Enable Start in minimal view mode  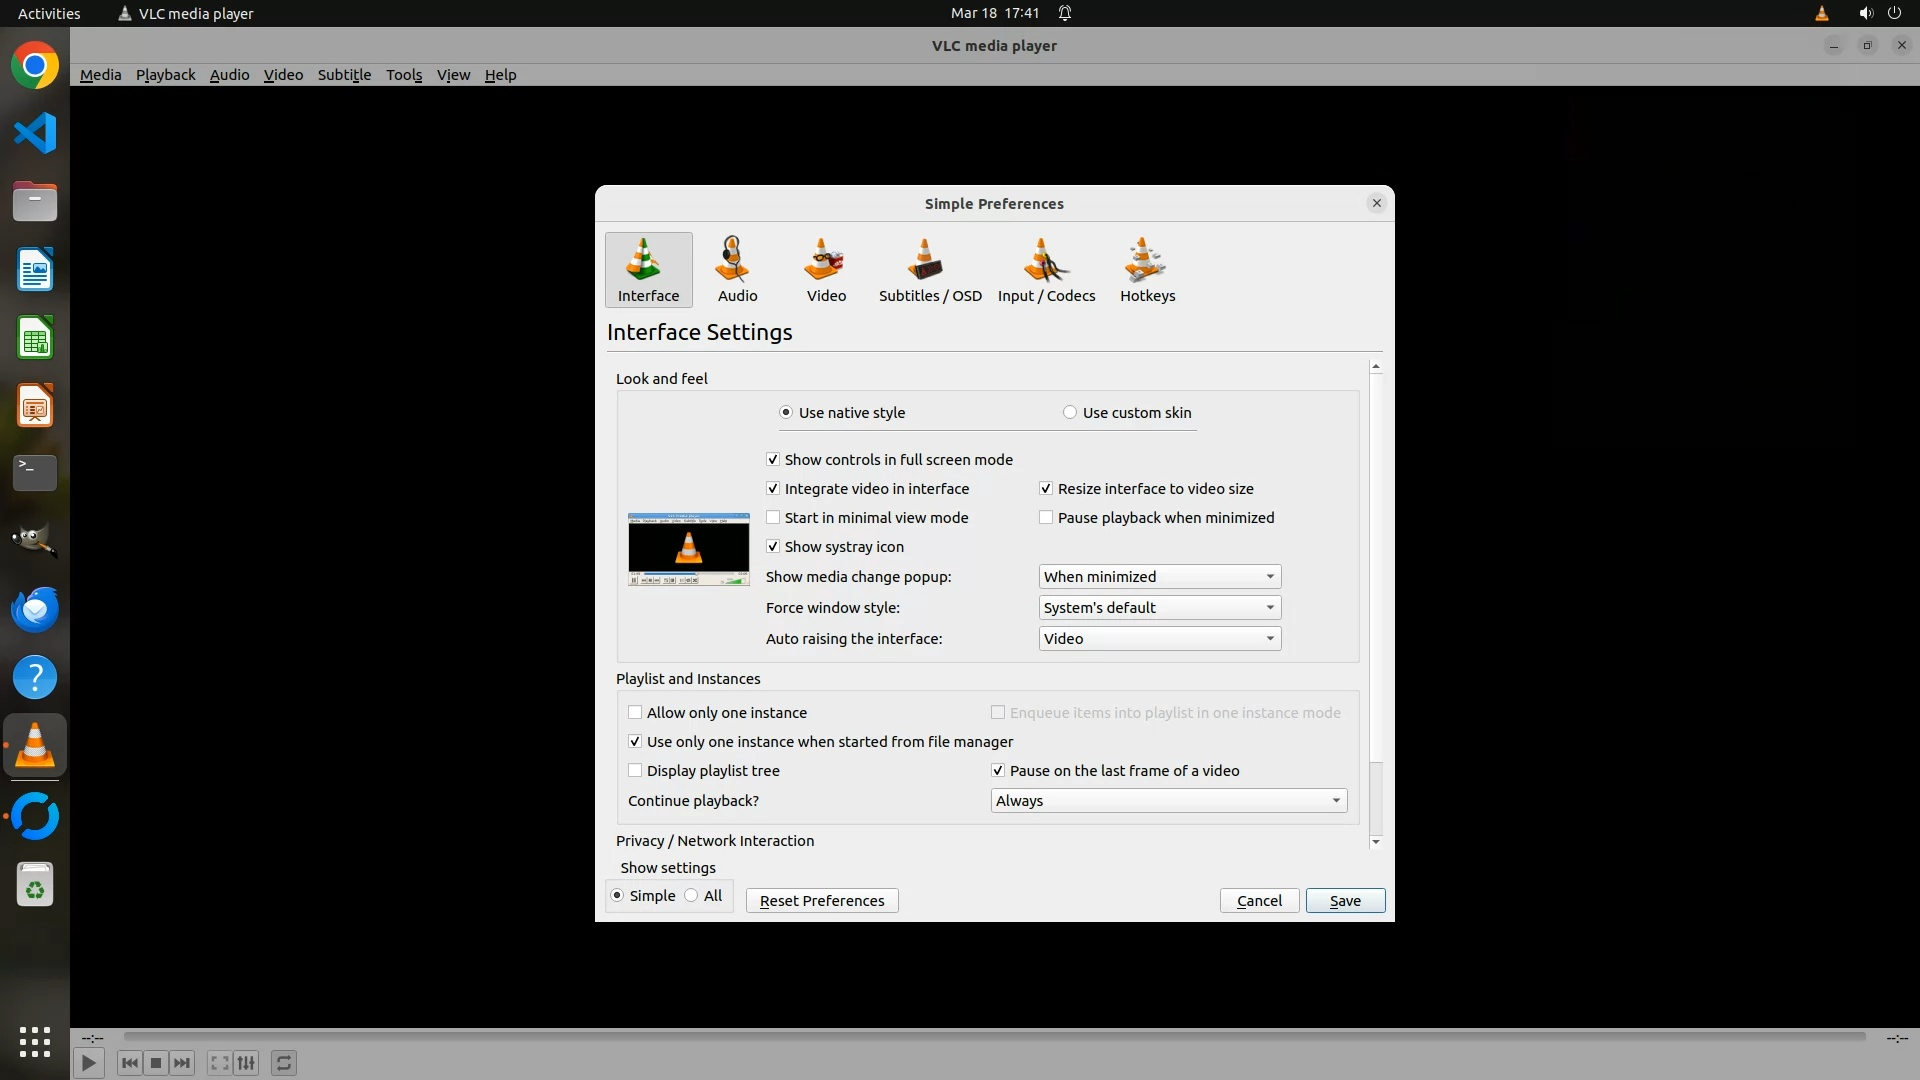773,518
